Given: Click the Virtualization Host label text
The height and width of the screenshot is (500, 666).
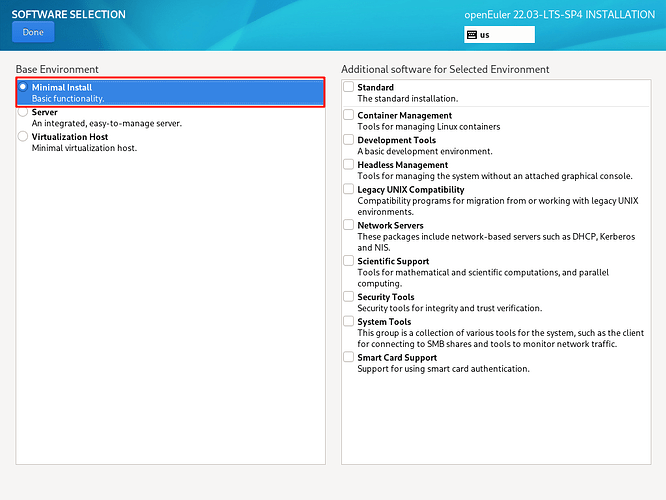Looking at the screenshot, I should pyautogui.click(x=70, y=137).
